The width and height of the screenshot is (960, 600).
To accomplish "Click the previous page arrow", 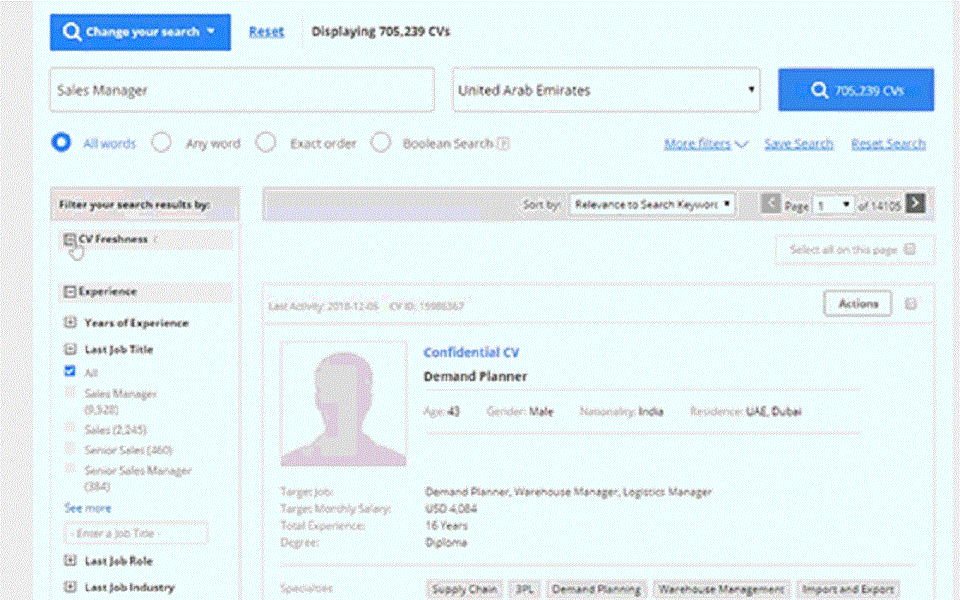I will pos(770,203).
